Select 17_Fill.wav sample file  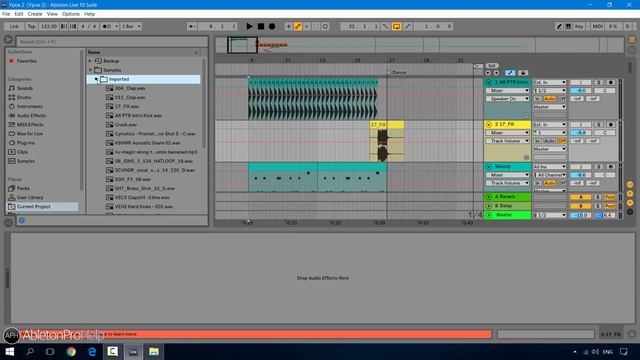127,106
